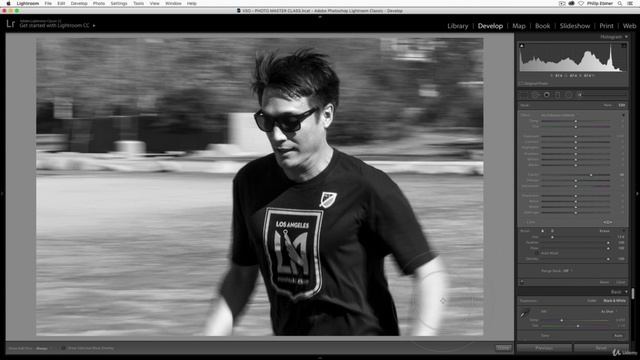This screenshot has width=640, height=360.
Task: Hide the top module picker panel
Action: click(x=320, y=17)
